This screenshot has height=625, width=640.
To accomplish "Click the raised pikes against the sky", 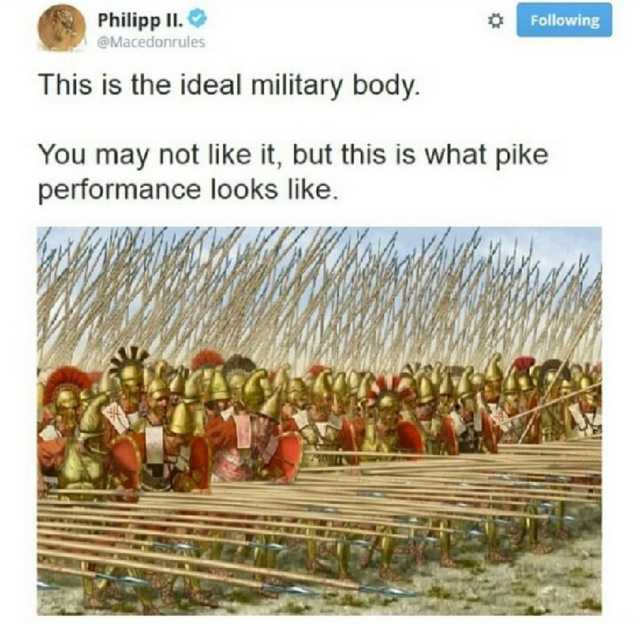I will pos(318,294).
